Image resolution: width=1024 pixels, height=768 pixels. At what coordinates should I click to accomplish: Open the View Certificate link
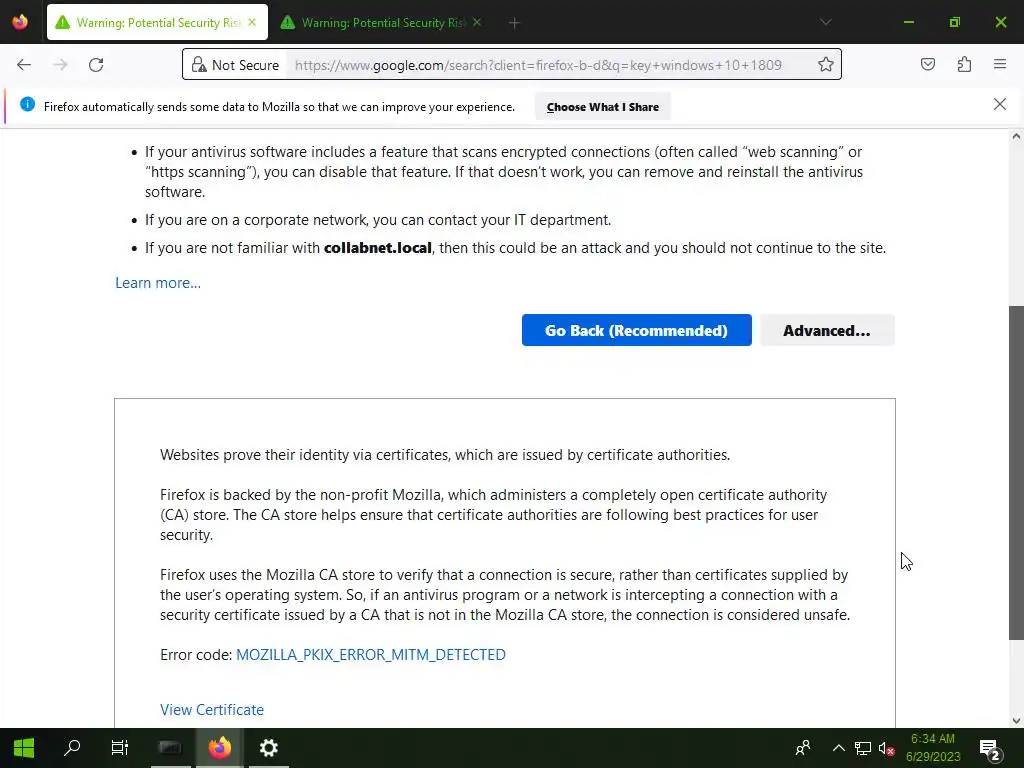212,710
